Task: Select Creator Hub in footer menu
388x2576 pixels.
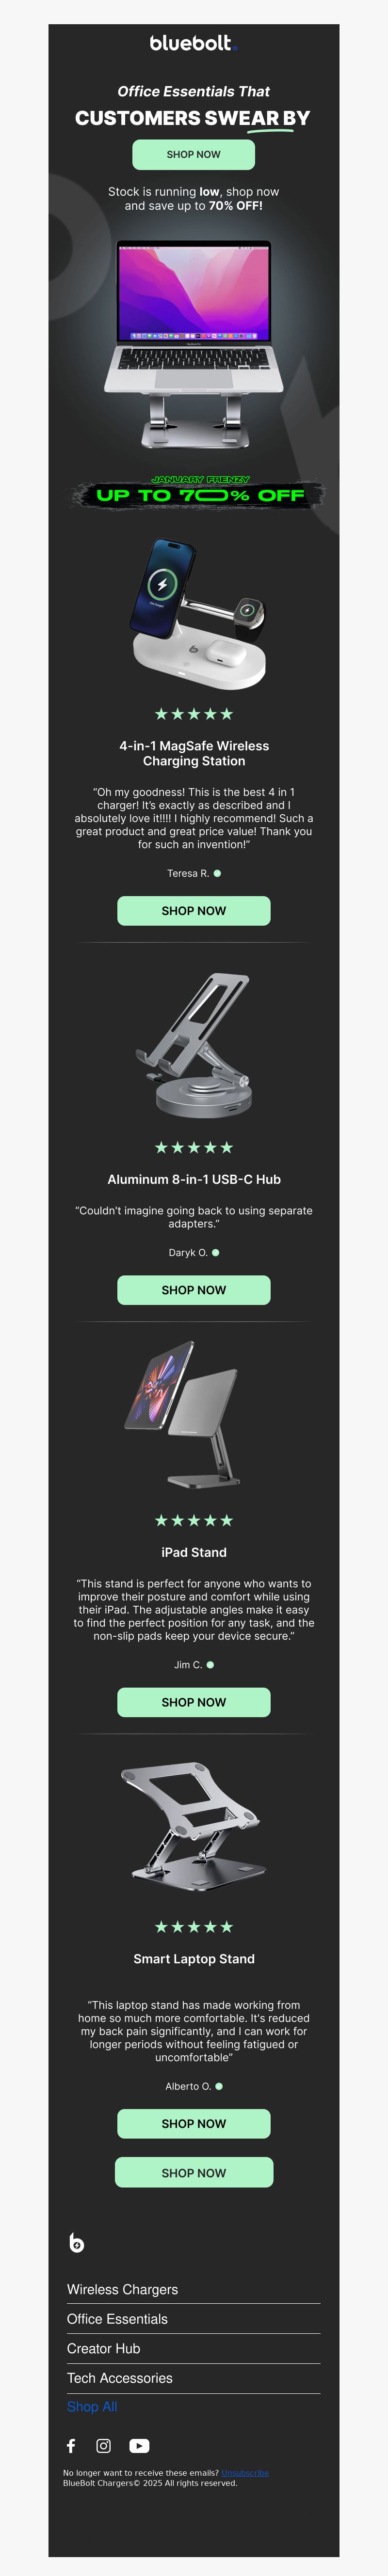Action: pos(194,2348)
